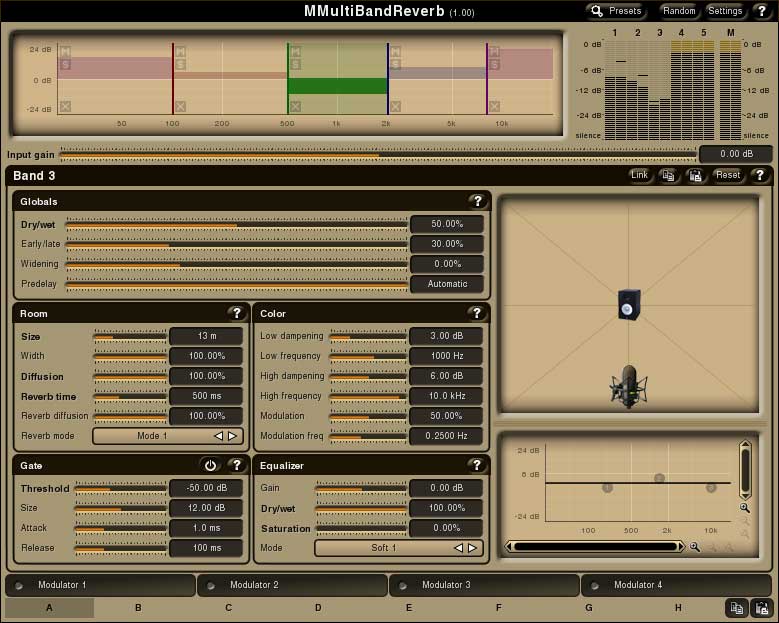The image size is (779, 623).
Task: Click the EQ graph vertical scrollbar
Action: 745,469
